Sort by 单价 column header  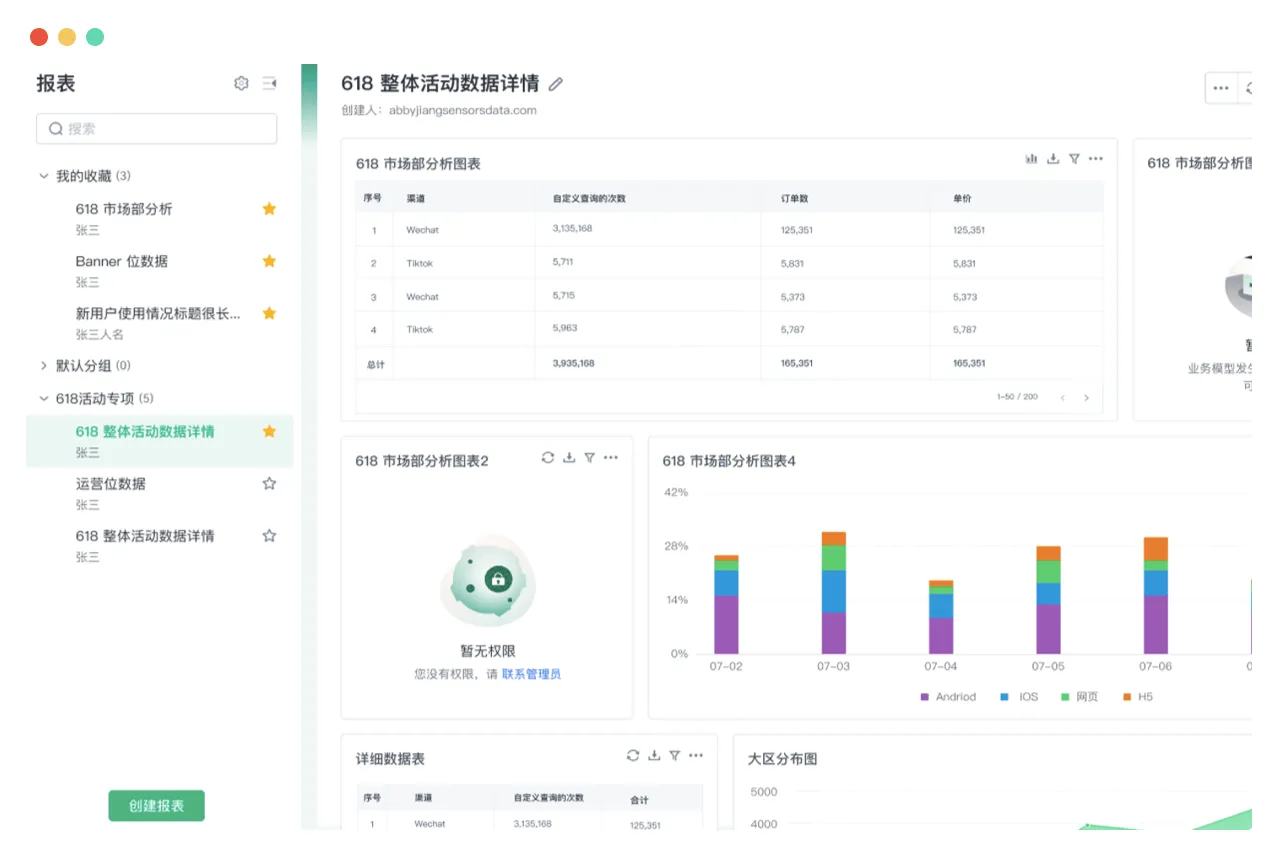(x=962, y=198)
